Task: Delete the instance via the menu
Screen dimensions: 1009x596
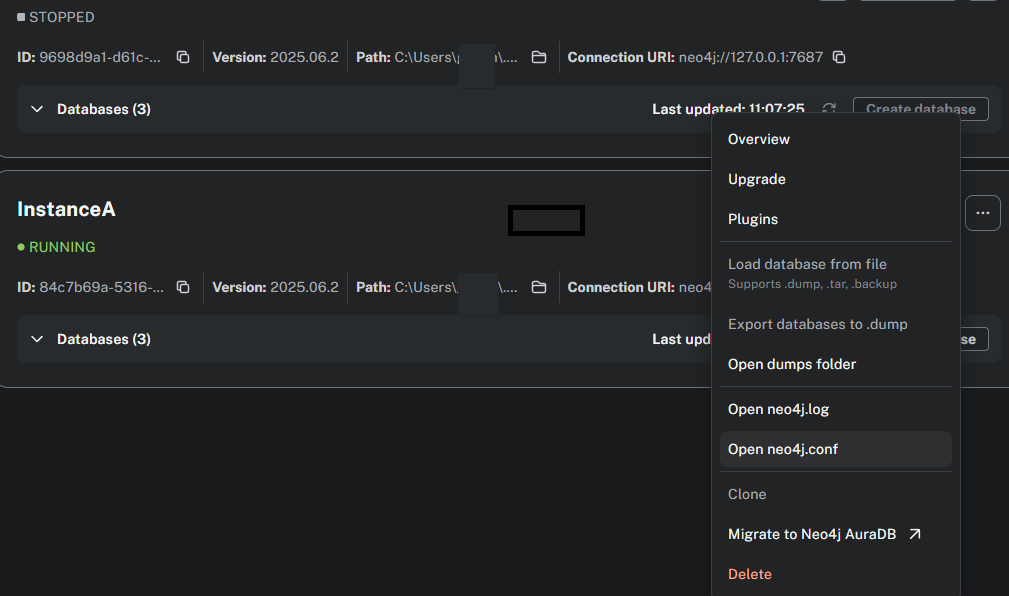Action: click(750, 574)
